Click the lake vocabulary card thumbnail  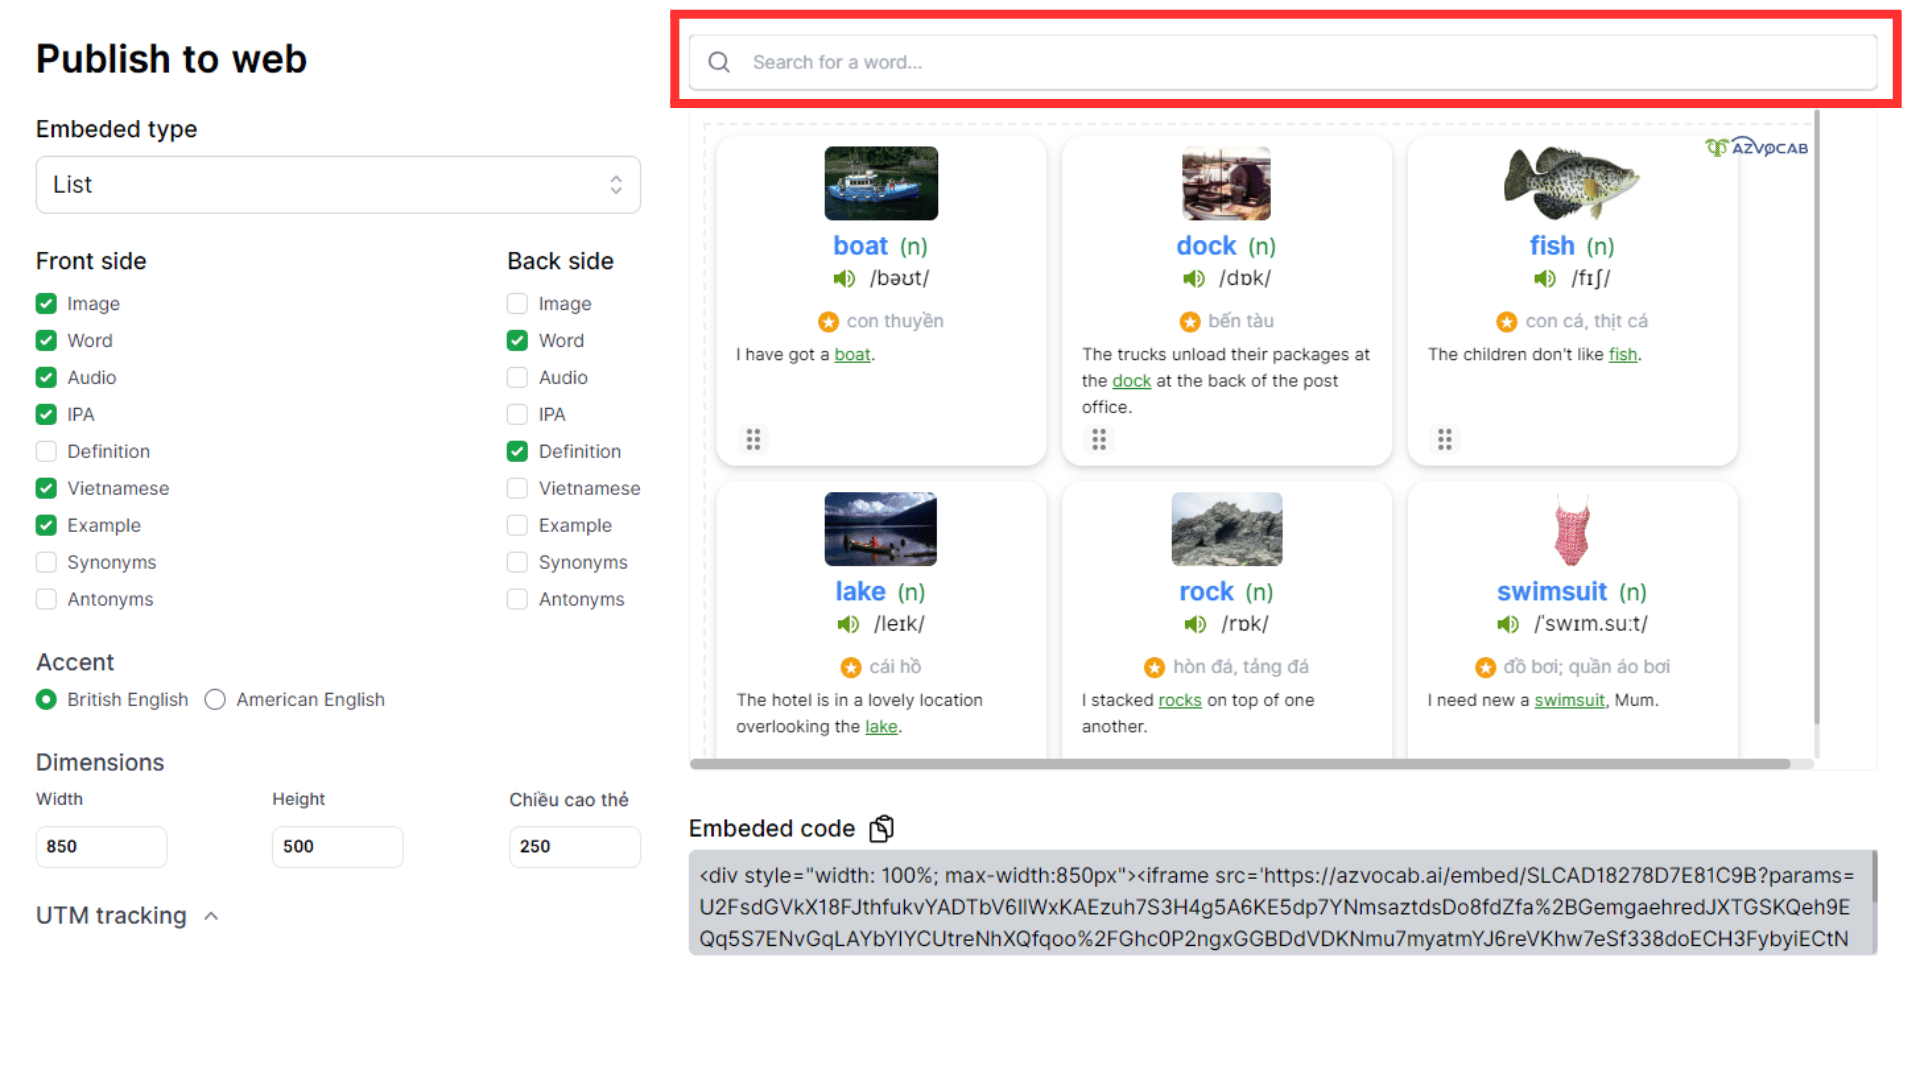point(880,527)
